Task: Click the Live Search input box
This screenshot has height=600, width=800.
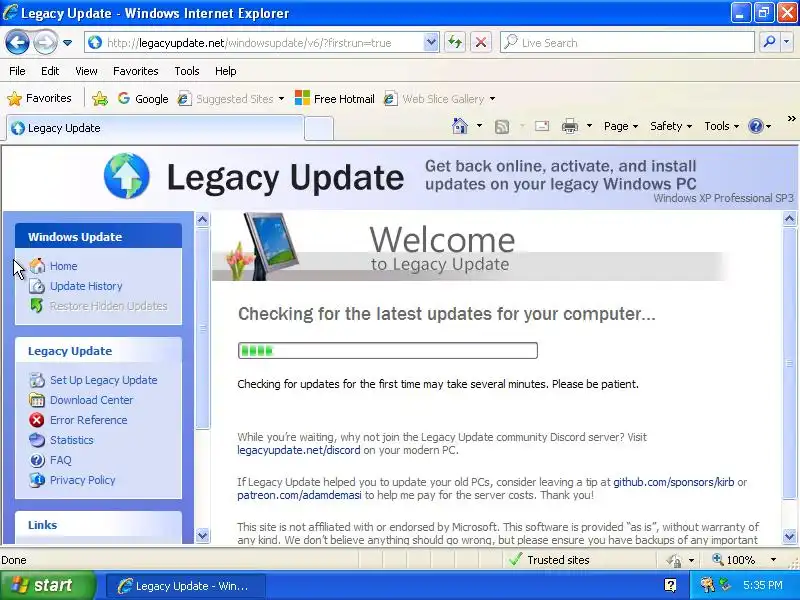Action: [x=627, y=43]
